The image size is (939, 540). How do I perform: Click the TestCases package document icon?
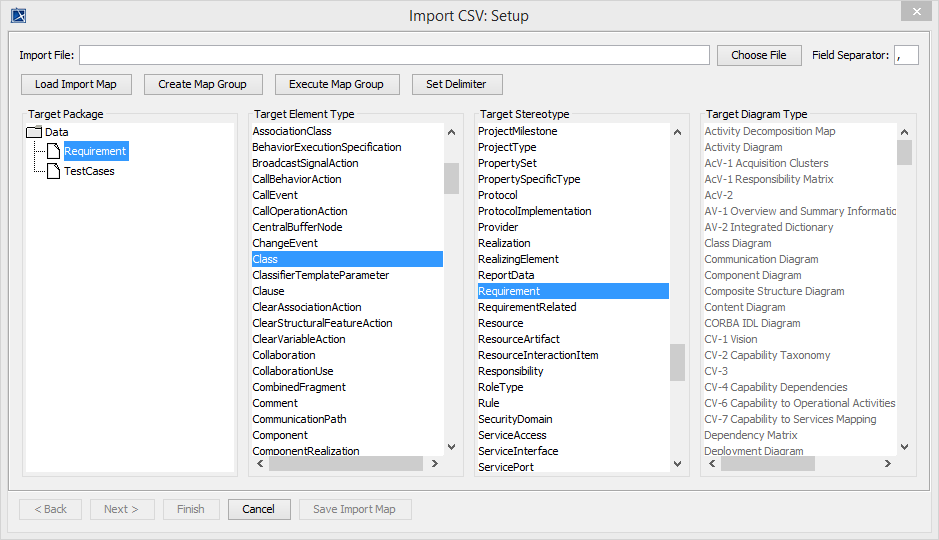pos(54,171)
